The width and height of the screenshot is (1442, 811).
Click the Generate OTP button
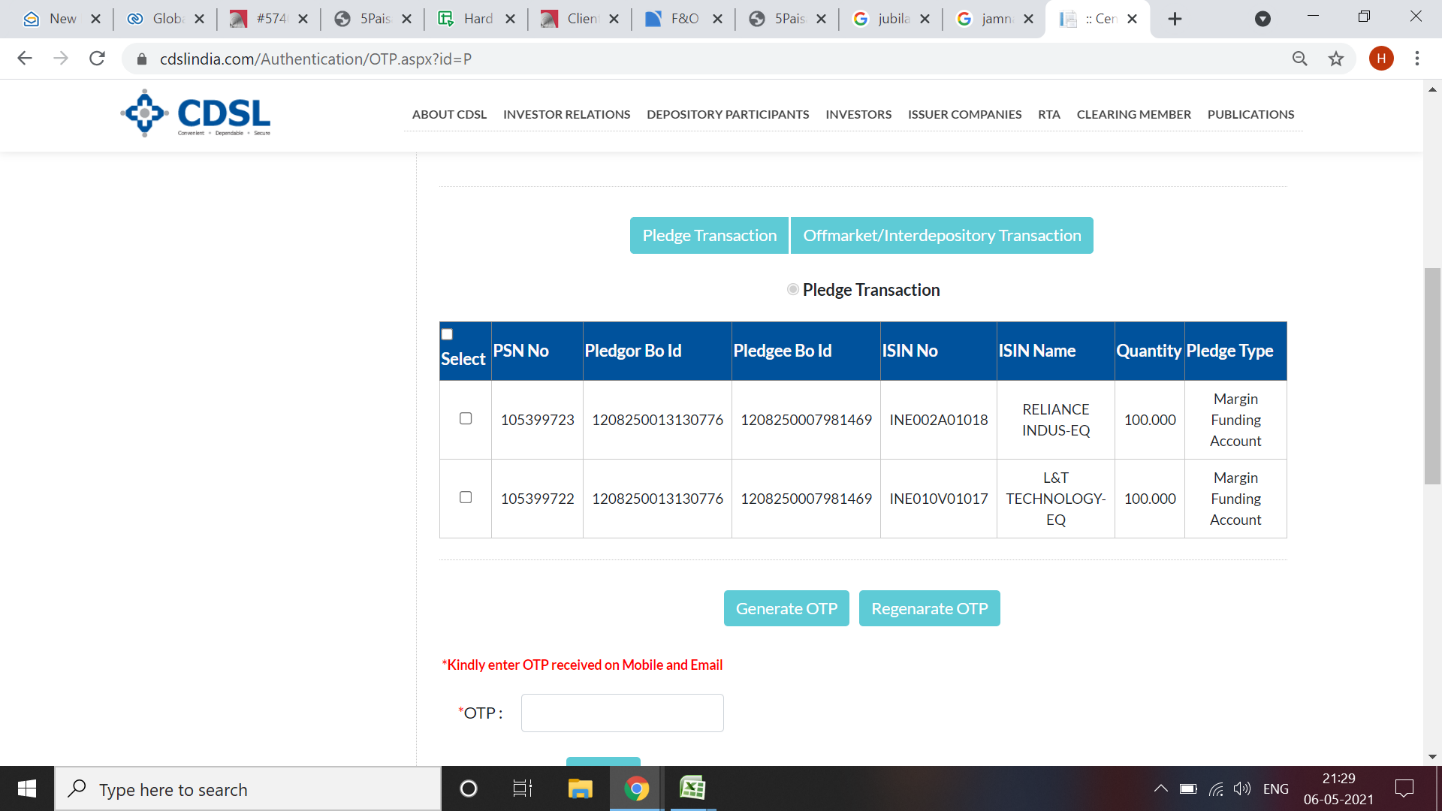(787, 608)
